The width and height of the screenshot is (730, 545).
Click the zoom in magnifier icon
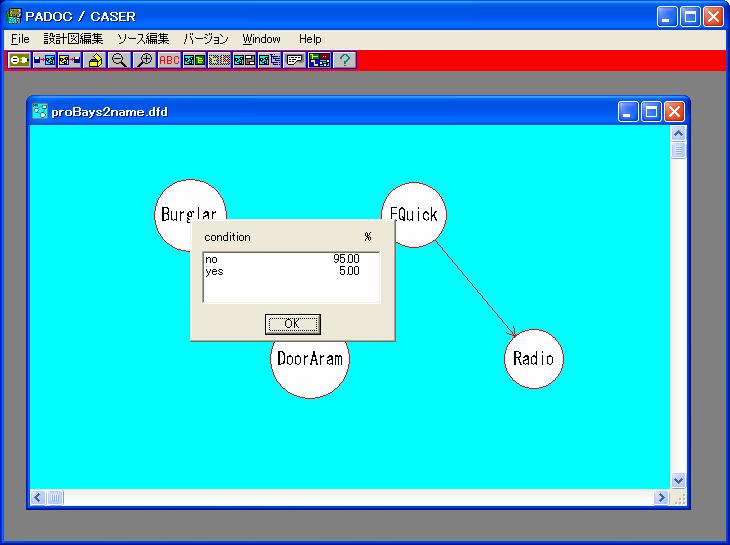coord(144,60)
